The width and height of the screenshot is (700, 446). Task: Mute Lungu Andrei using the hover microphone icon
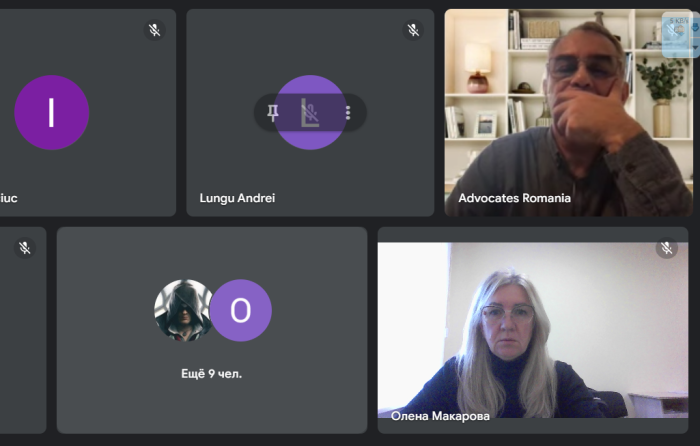pos(310,113)
